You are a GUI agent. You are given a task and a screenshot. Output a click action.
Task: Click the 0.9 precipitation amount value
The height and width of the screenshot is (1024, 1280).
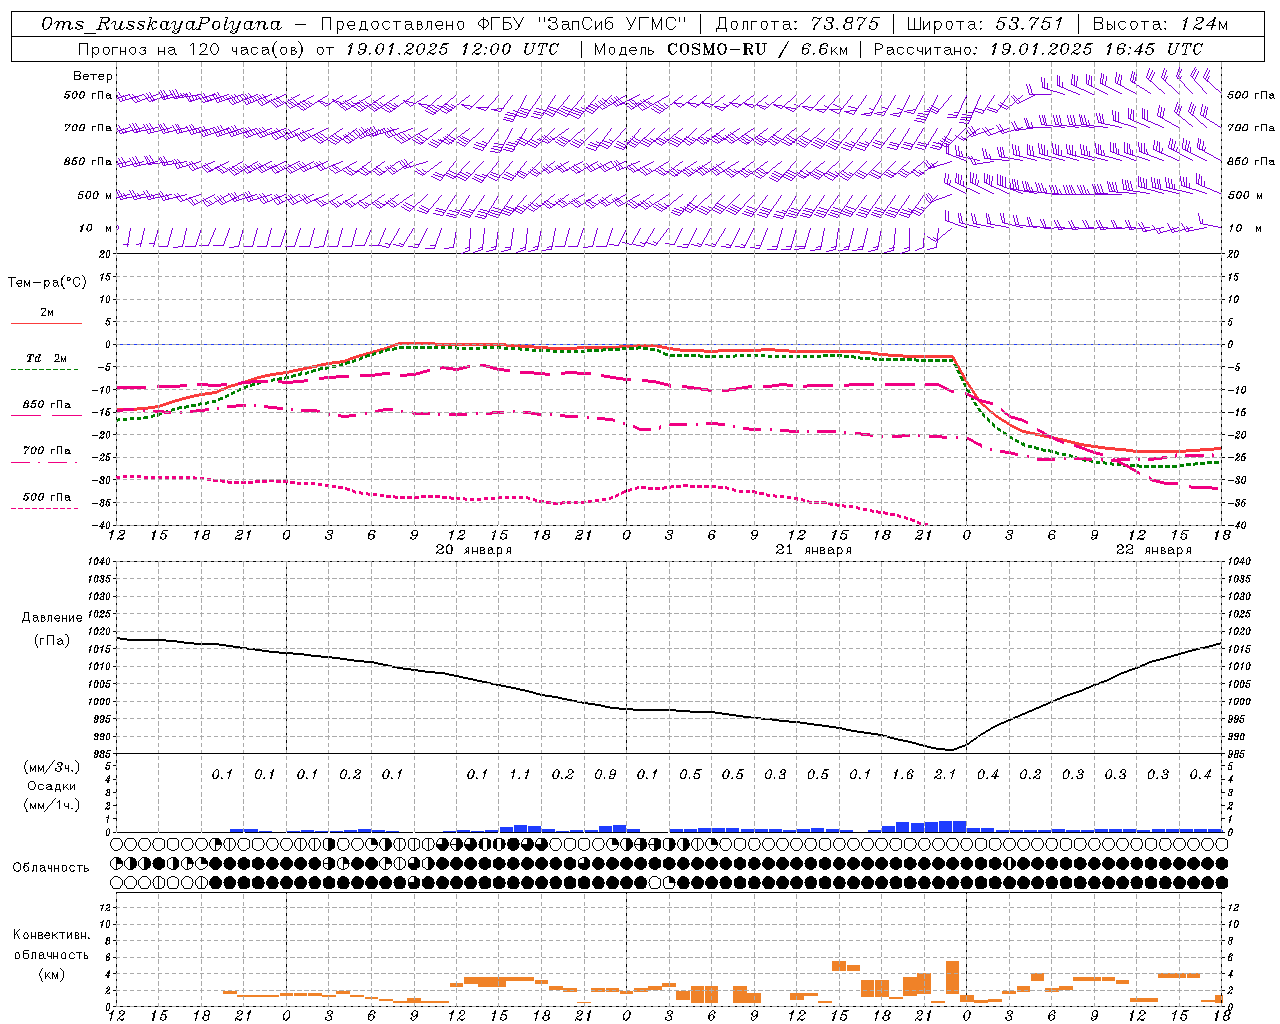605,774
